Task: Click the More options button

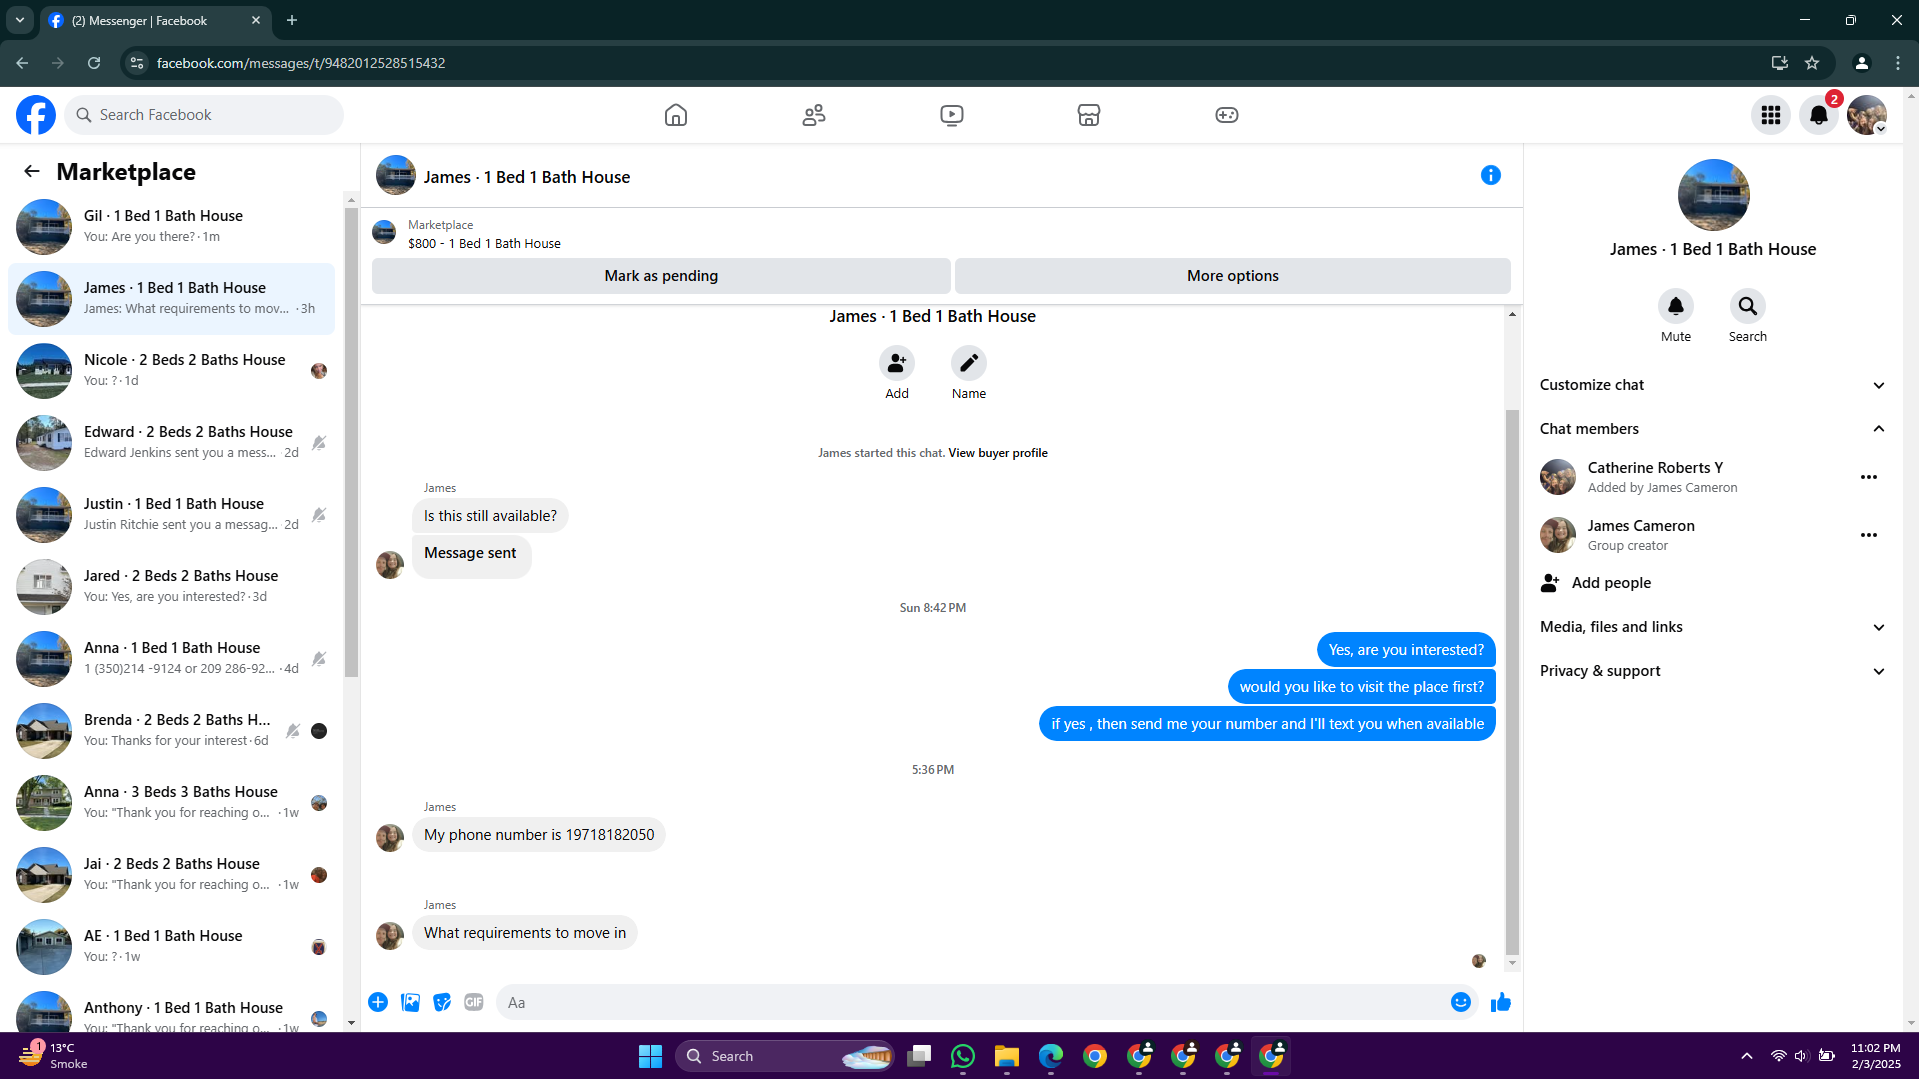Action: 1233,276
